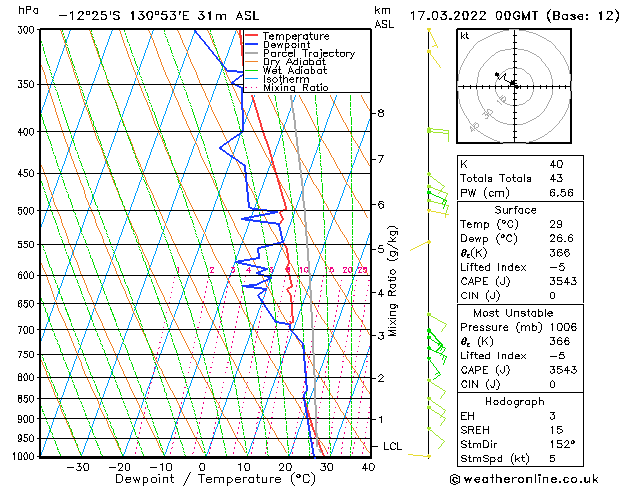This screenshot has height=486, width=629.
Task: Click the '5' km altitude tick label
Action: [381, 249]
